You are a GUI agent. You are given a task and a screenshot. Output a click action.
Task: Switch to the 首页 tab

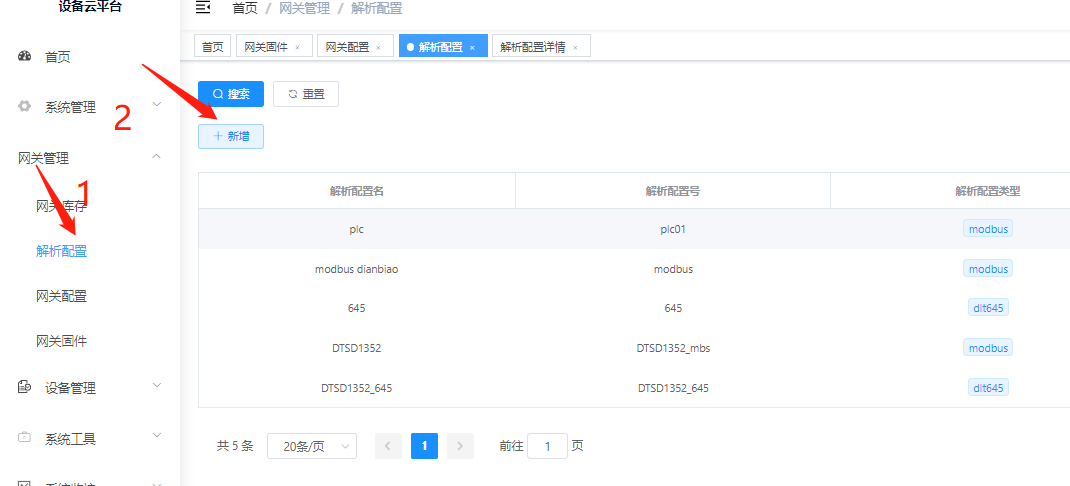point(212,46)
